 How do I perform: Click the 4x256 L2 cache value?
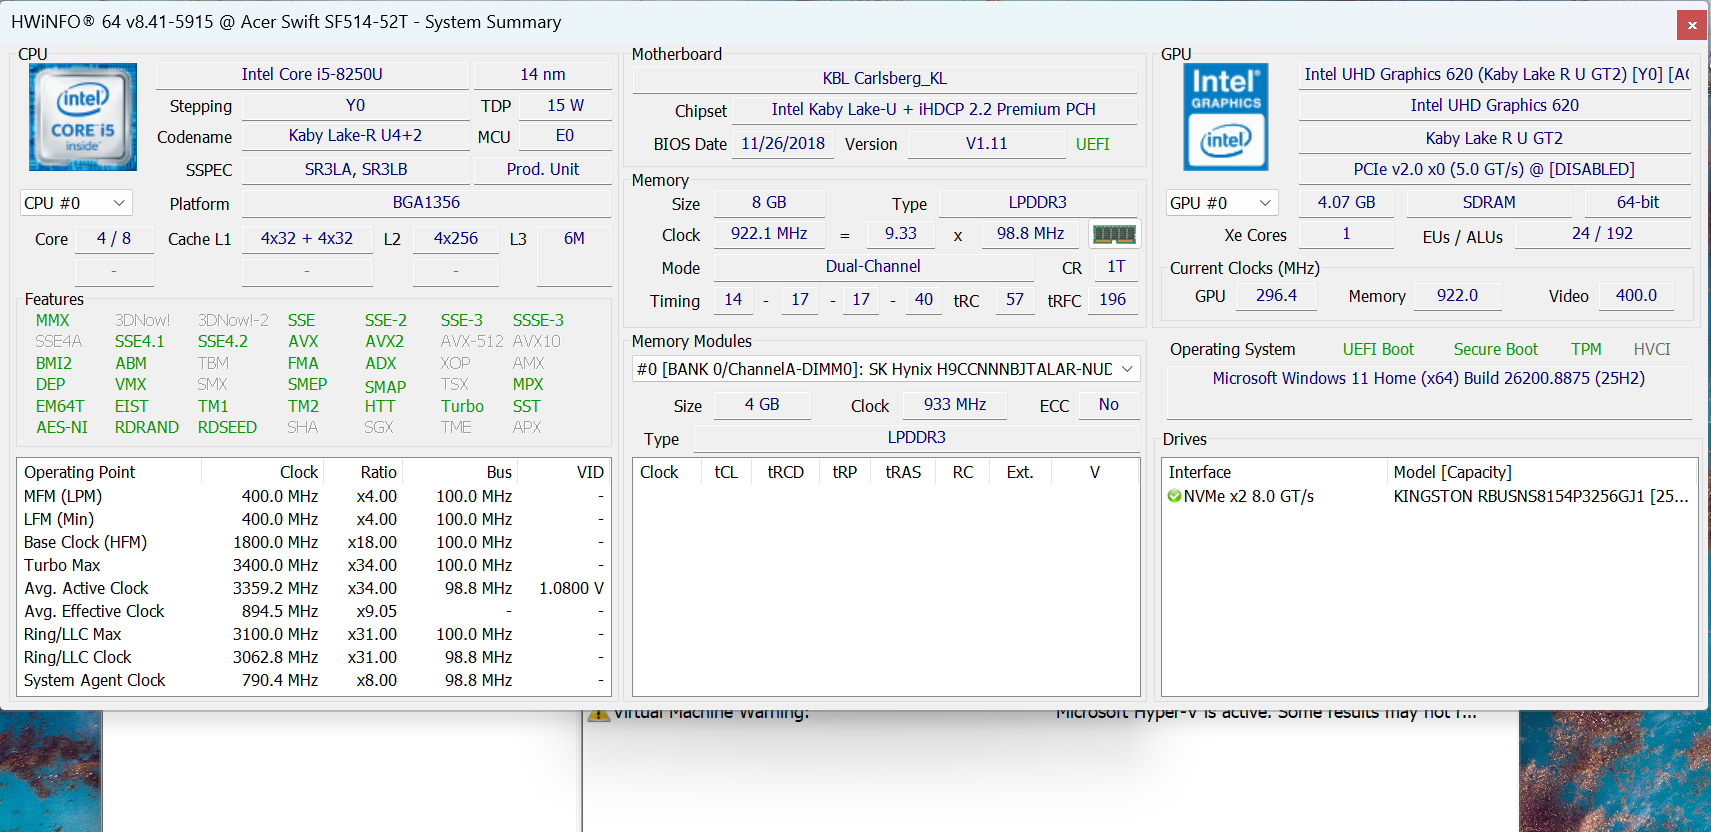[x=456, y=238]
